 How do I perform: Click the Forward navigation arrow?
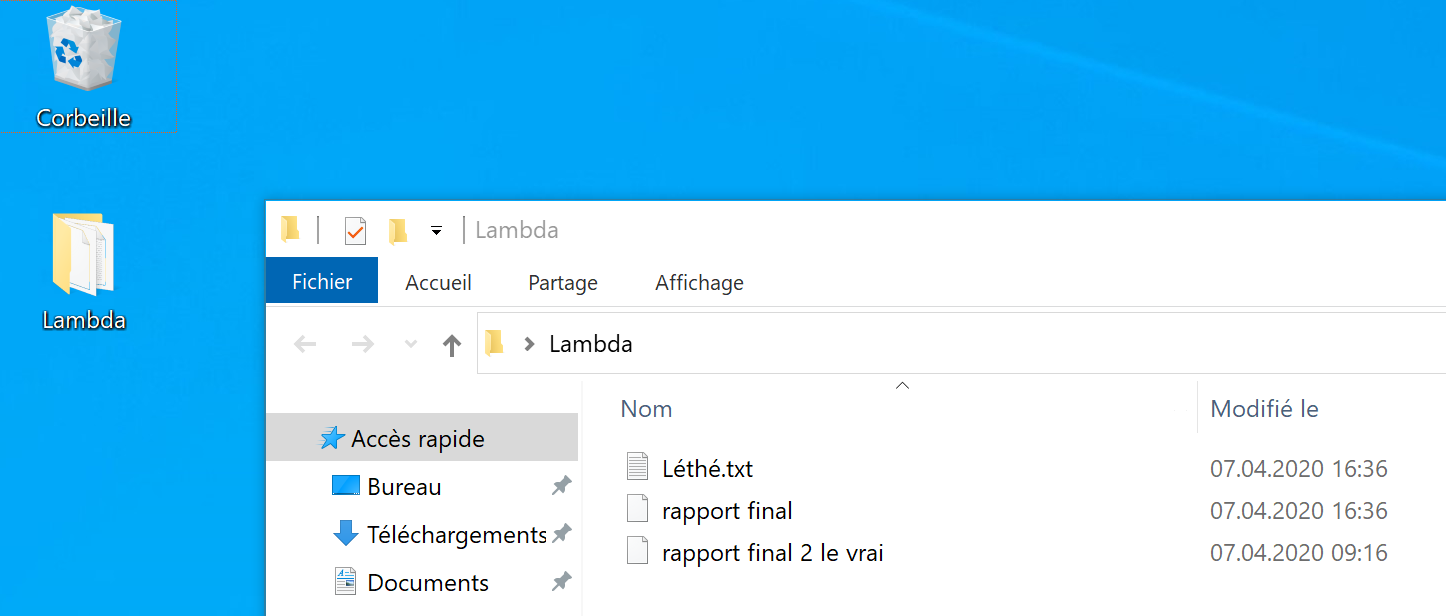click(362, 345)
